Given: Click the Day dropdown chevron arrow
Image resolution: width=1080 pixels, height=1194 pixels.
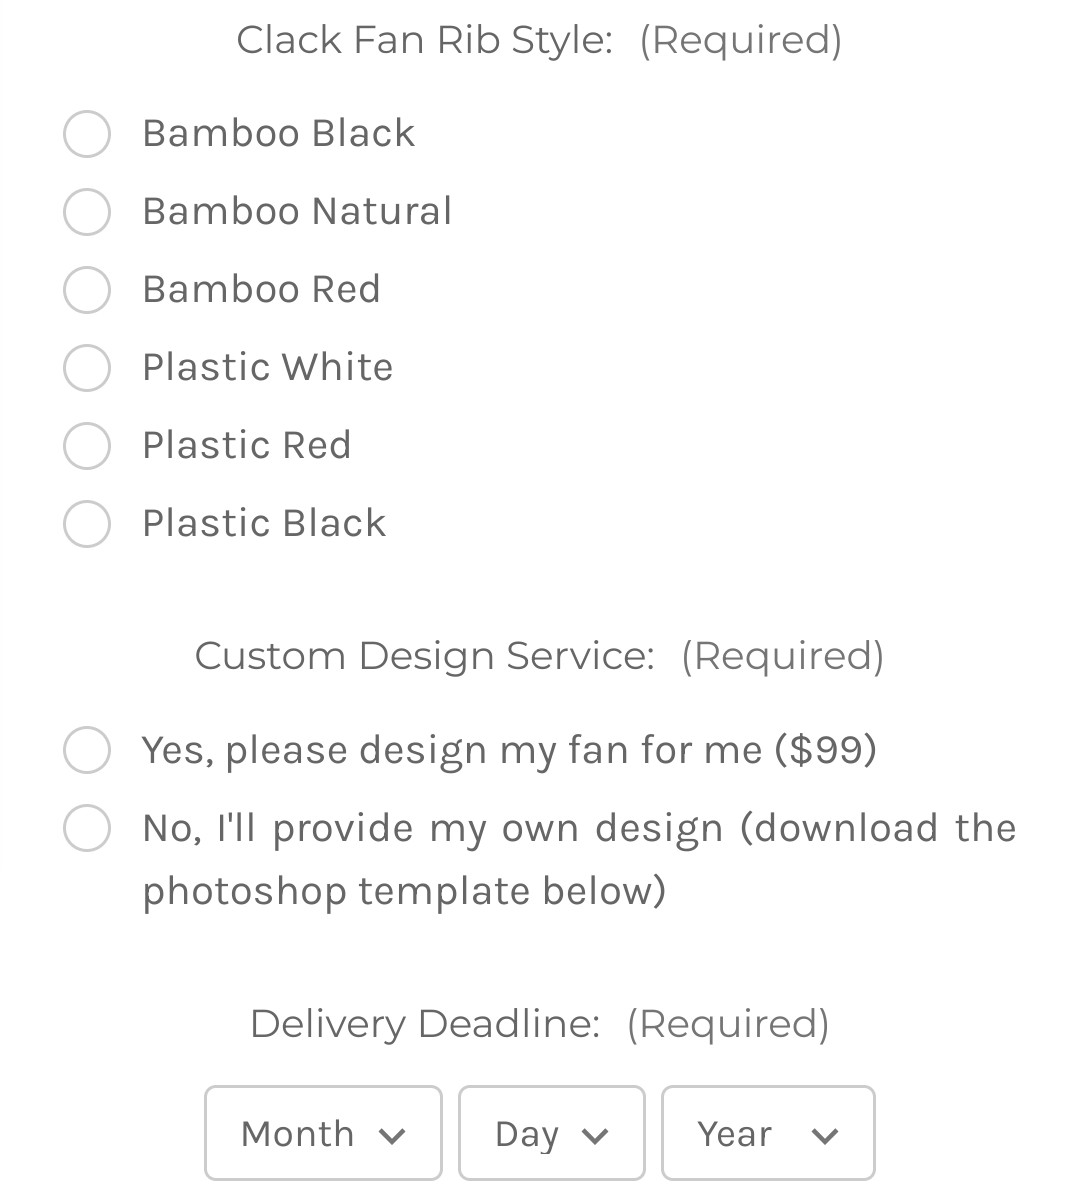Looking at the screenshot, I should point(595,1136).
